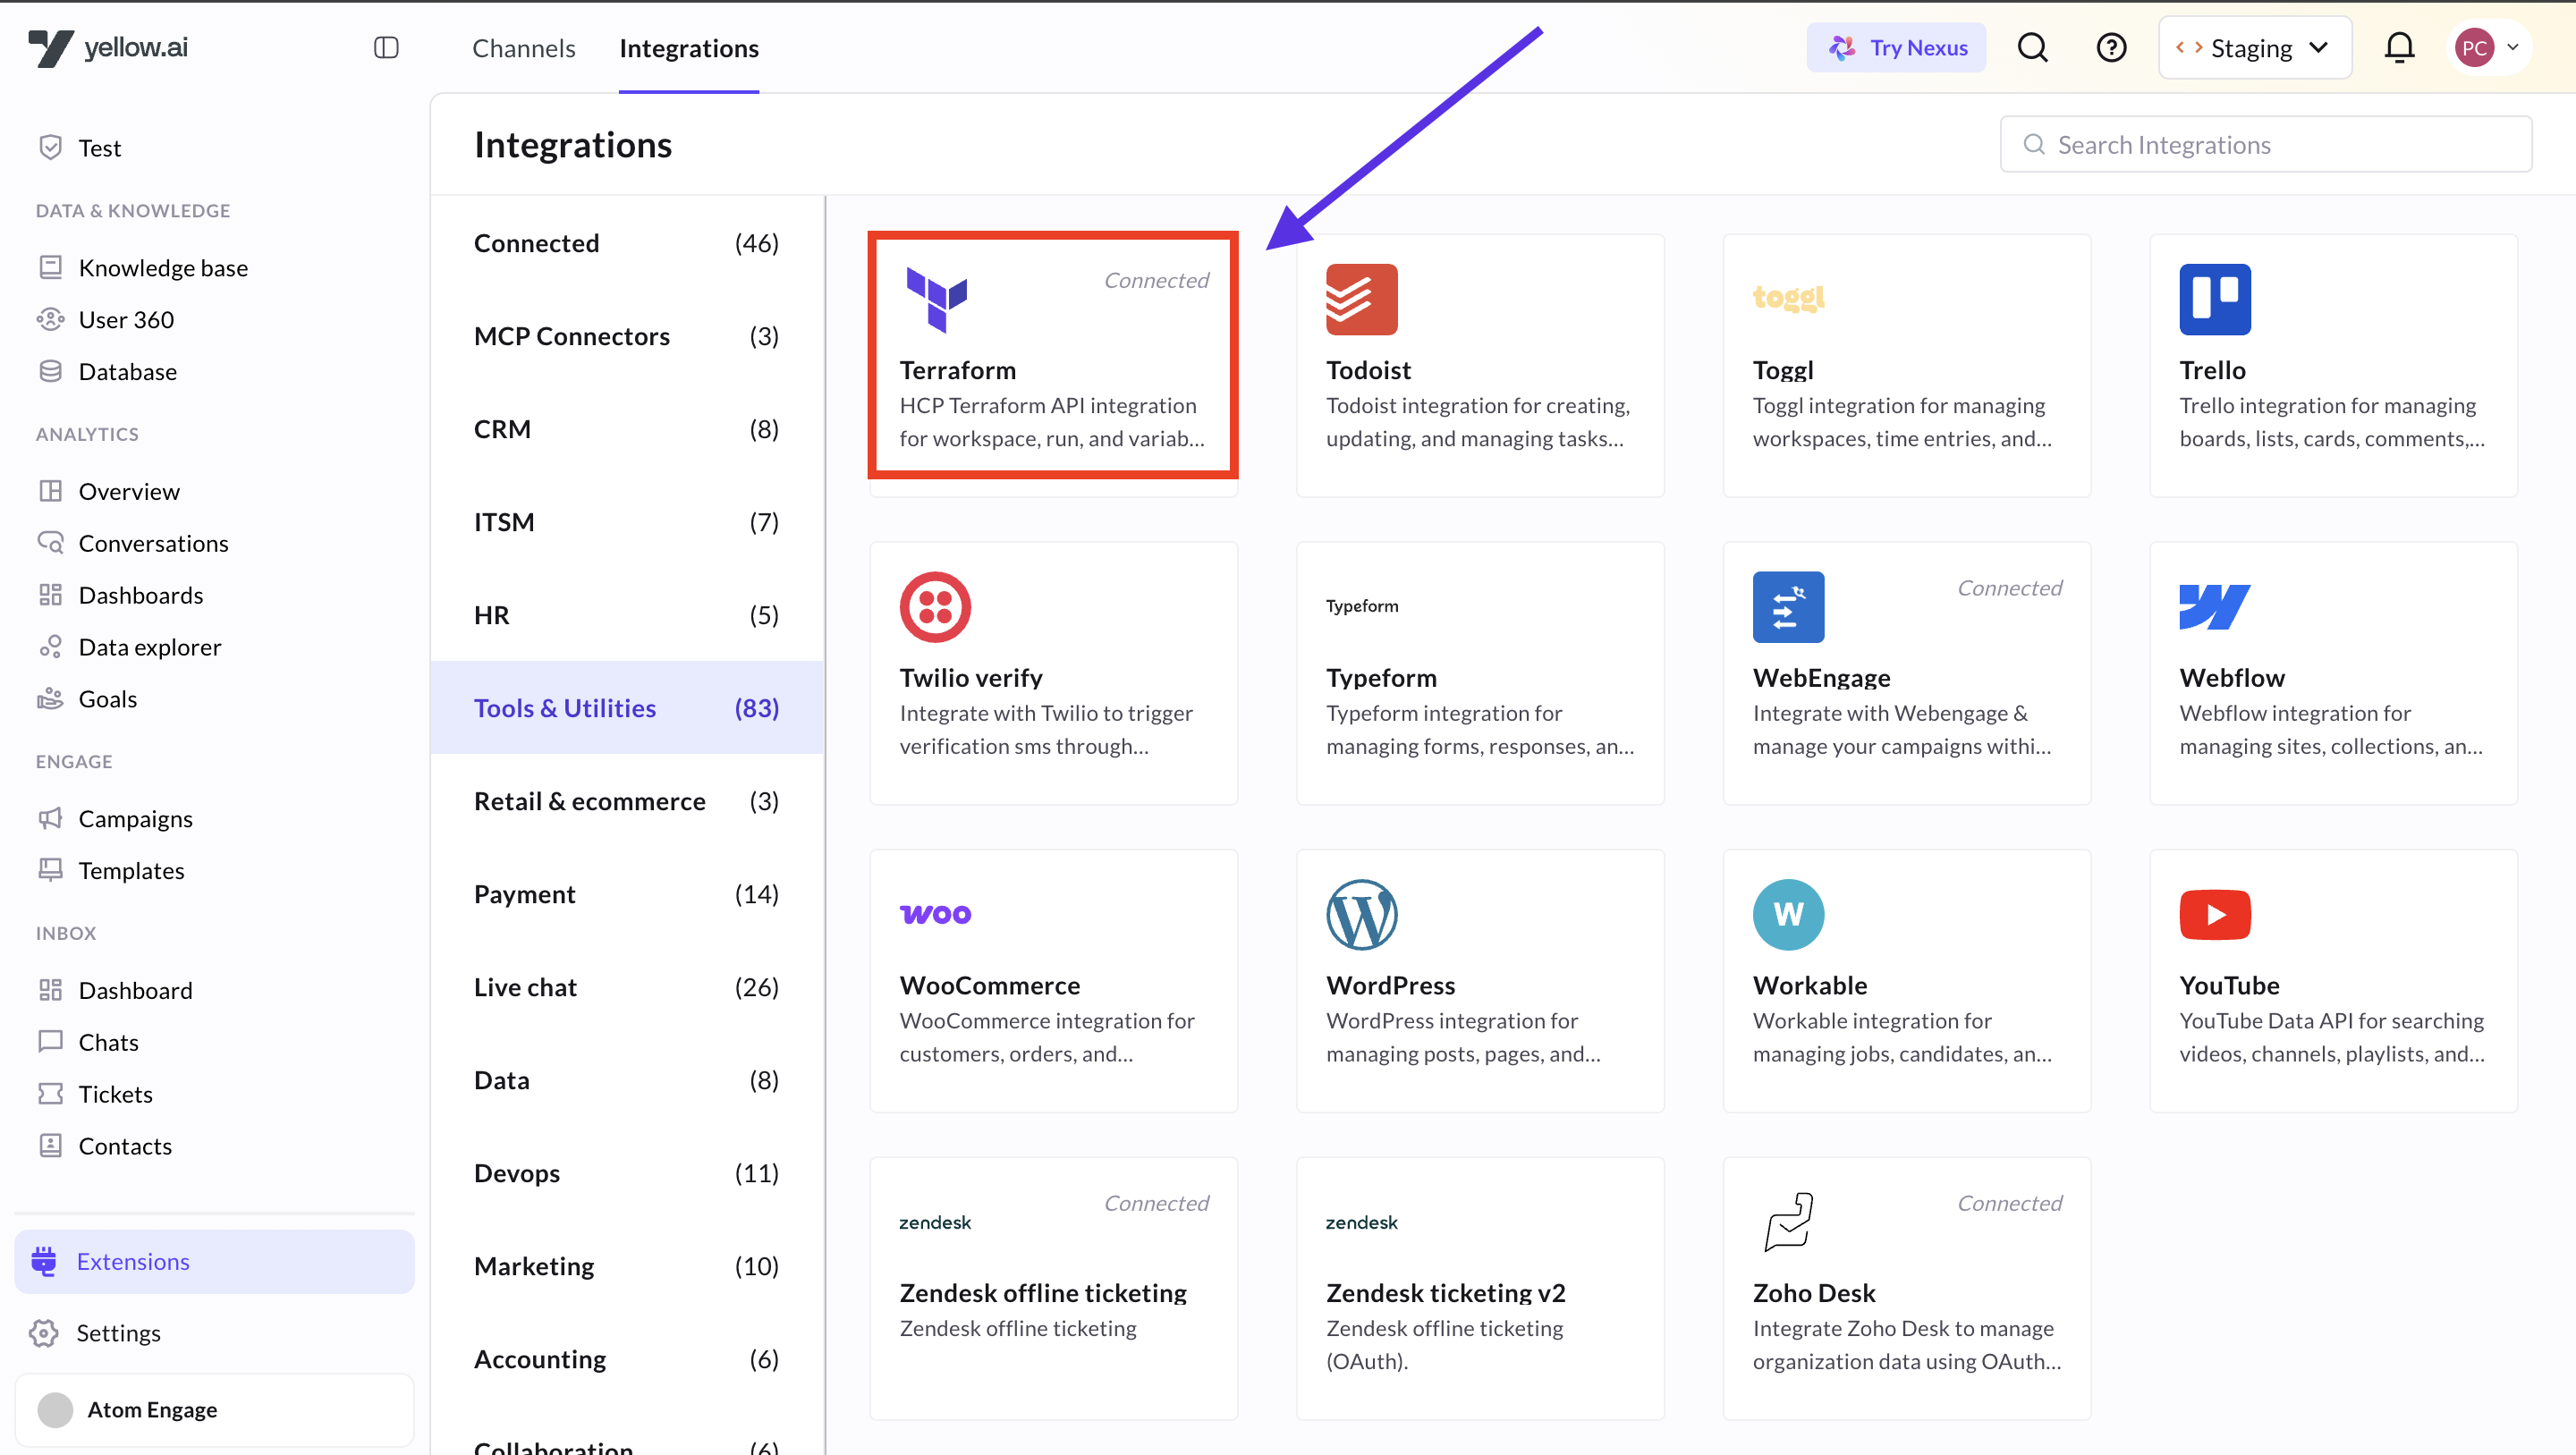Open the Atom Engage bot switcher
This screenshot has height=1455, width=2576.
(x=215, y=1409)
